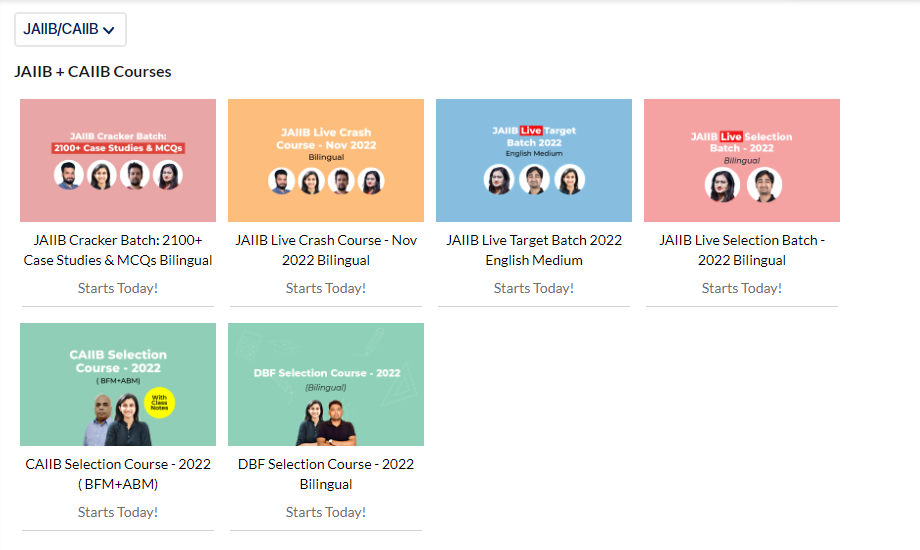Viewport: 920px width, 550px height.
Task: Click the JAIIB Live Selection Batch thumbnail
Action: click(742, 160)
